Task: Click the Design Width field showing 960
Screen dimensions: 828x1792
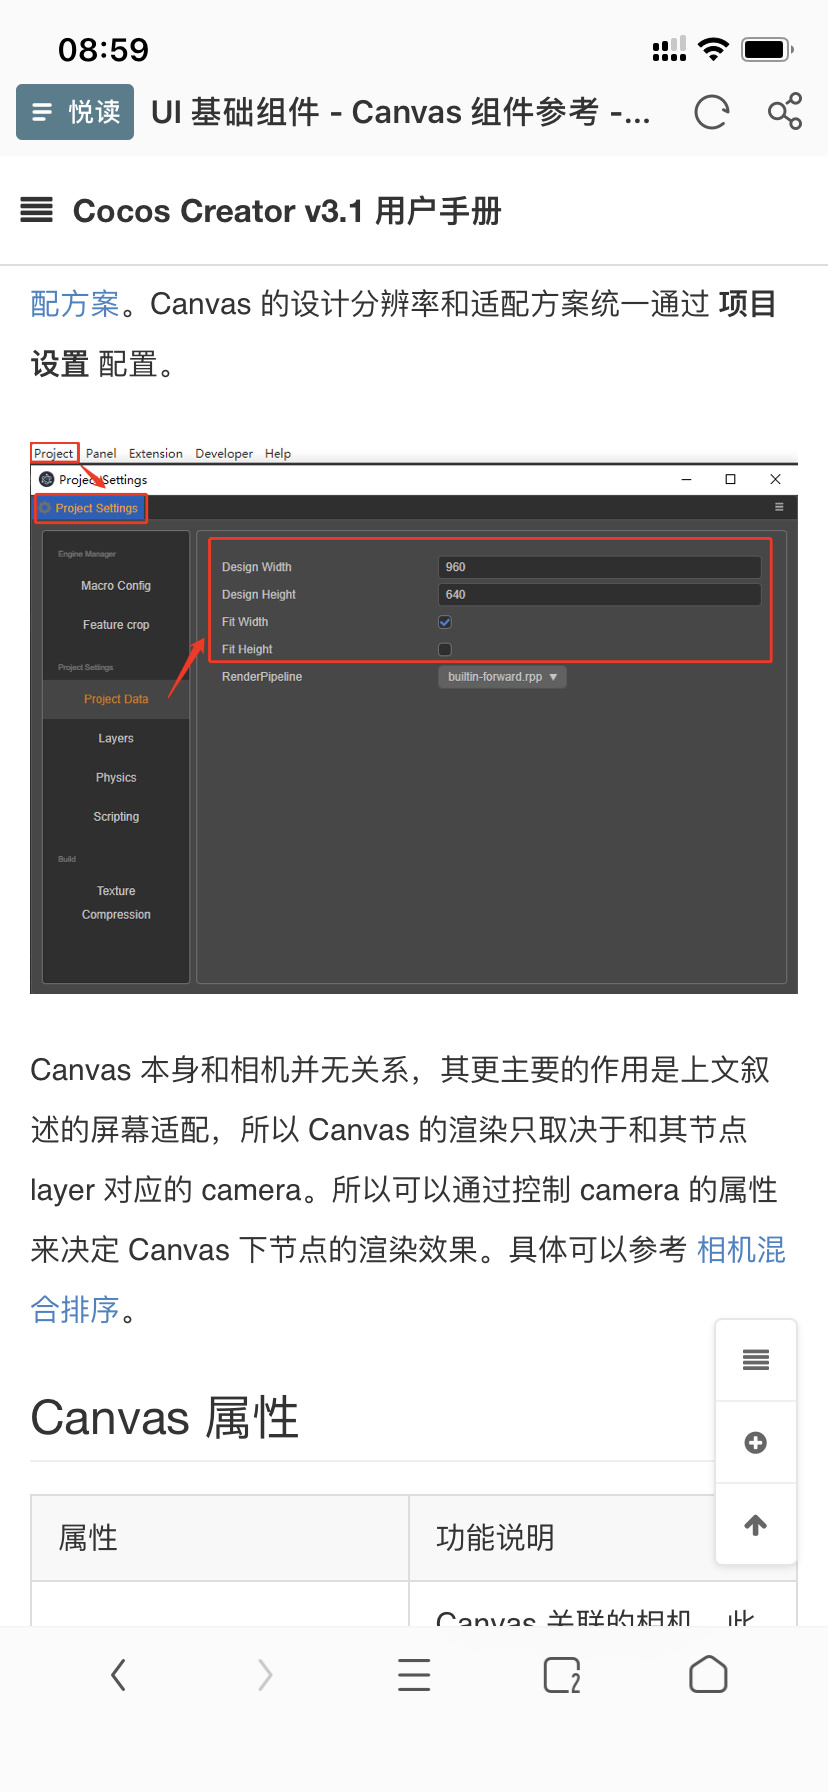Action: [600, 567]
